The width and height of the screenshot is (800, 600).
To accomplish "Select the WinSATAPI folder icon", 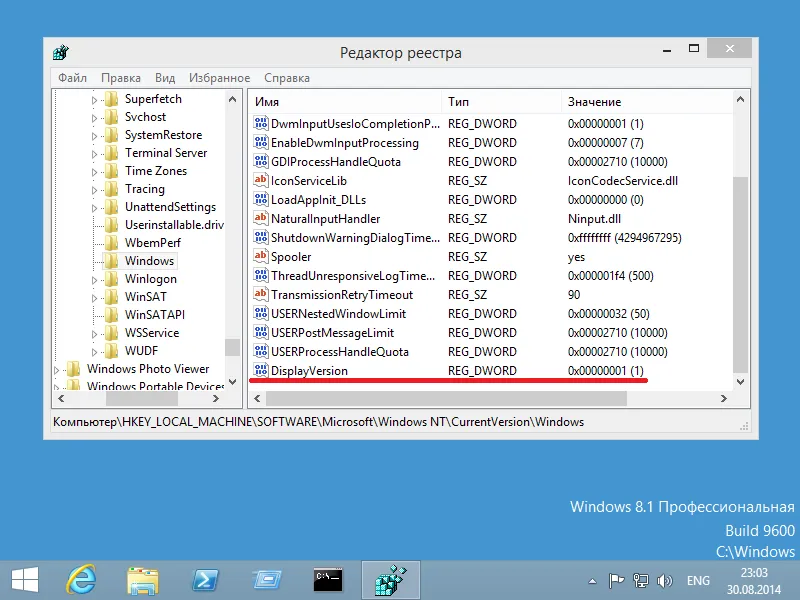I will click(x=112, y=315).
